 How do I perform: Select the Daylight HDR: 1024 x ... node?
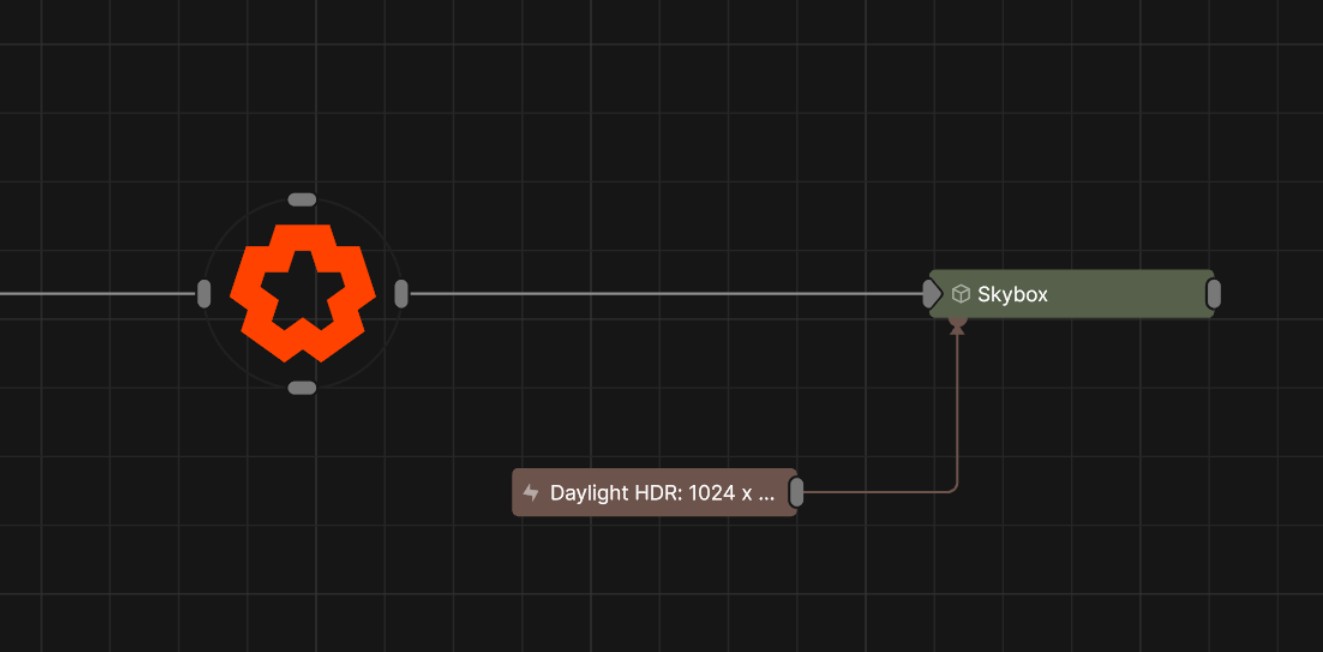[x=661, y=493]
